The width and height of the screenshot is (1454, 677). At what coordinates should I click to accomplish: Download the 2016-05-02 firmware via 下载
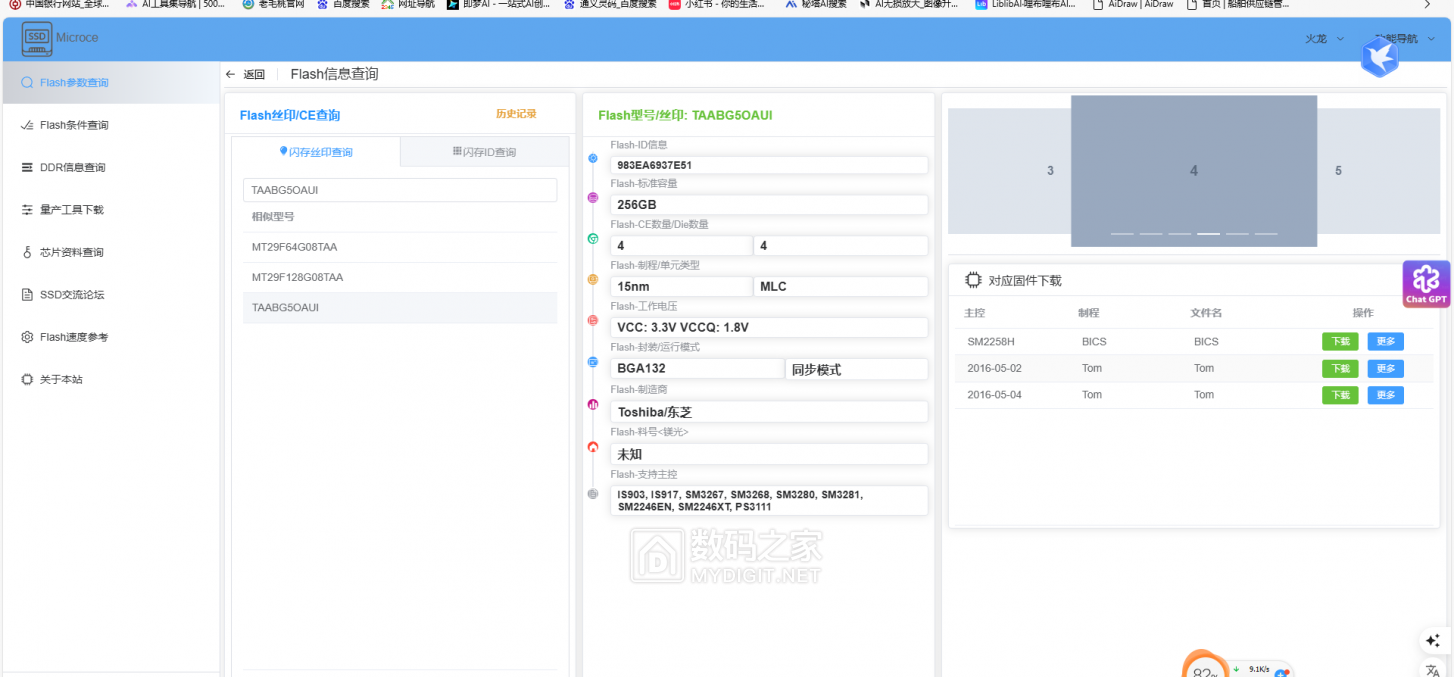click(x=1340, y=369)
